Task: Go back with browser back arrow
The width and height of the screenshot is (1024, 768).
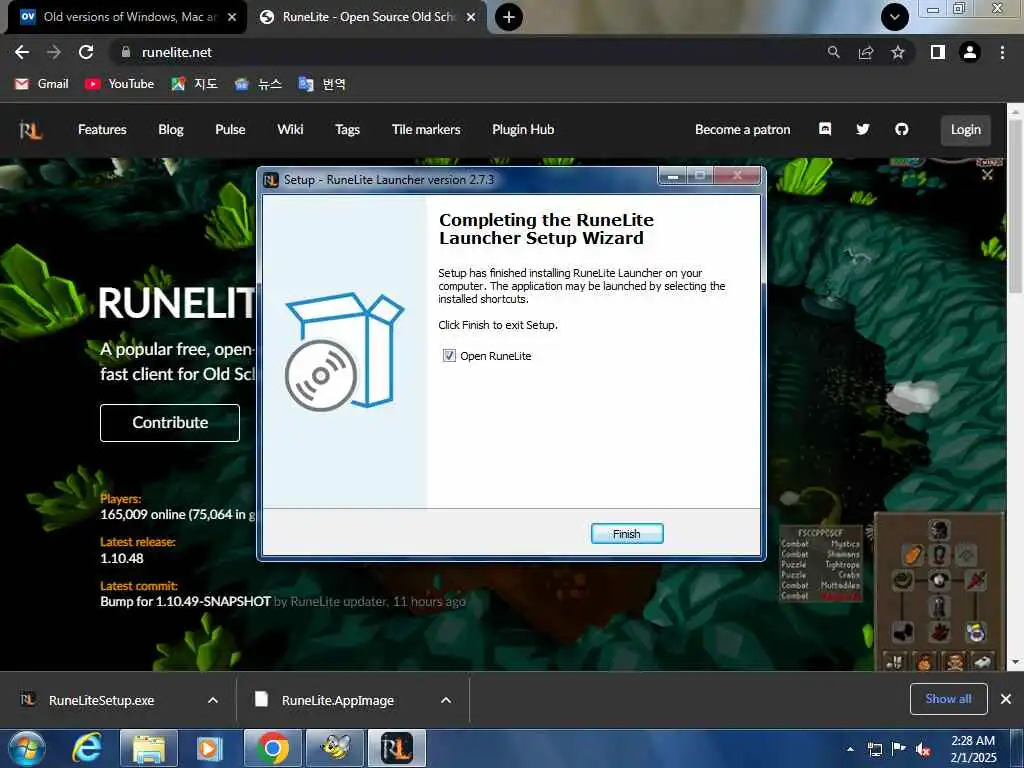Action: pyautogui.click(x=22, y=52)
